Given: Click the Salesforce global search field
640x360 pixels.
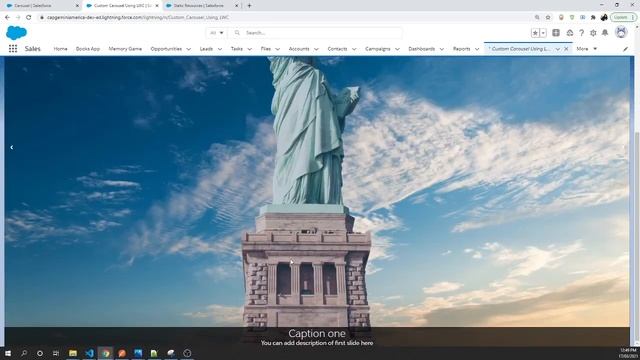Looking at the screenshot, I should click(x=317, y=33).
